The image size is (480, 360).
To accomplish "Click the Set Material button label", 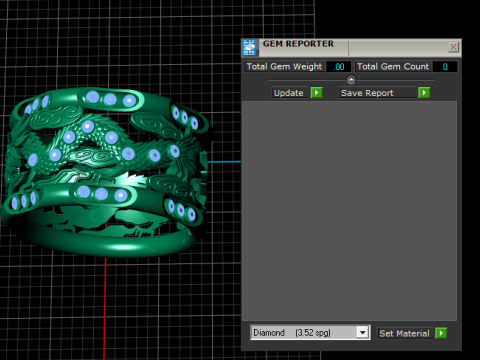I will point(404,333).
